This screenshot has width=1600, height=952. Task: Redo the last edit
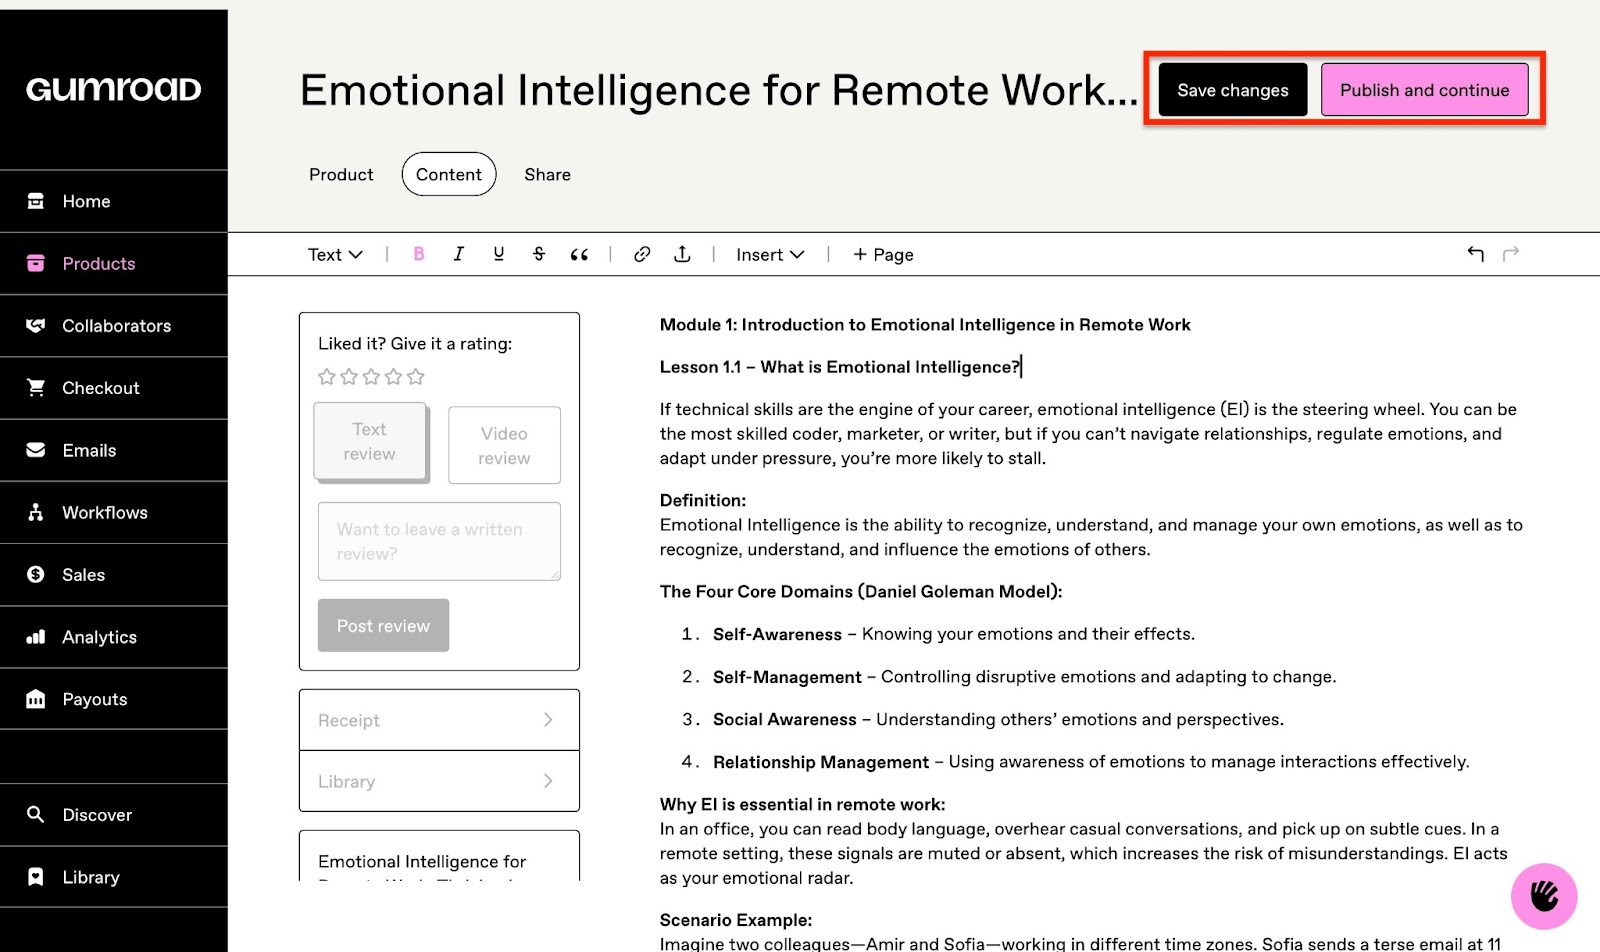pyautogui.click(x=1511, y=254)
